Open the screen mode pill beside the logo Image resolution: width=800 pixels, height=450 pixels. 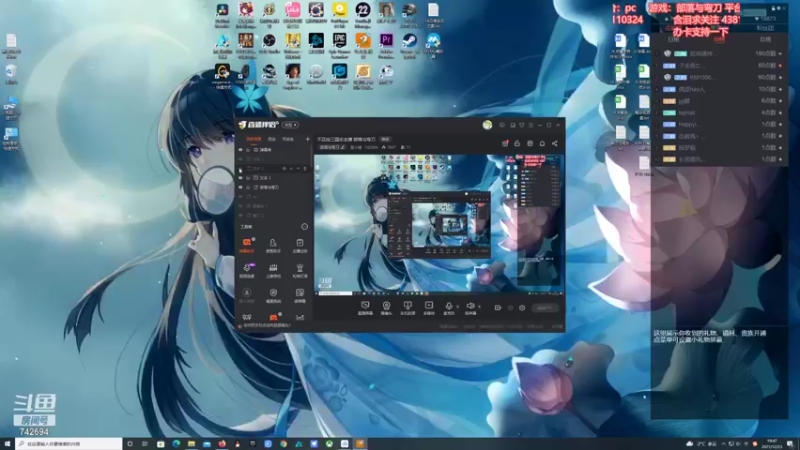[x=290, y=125]
